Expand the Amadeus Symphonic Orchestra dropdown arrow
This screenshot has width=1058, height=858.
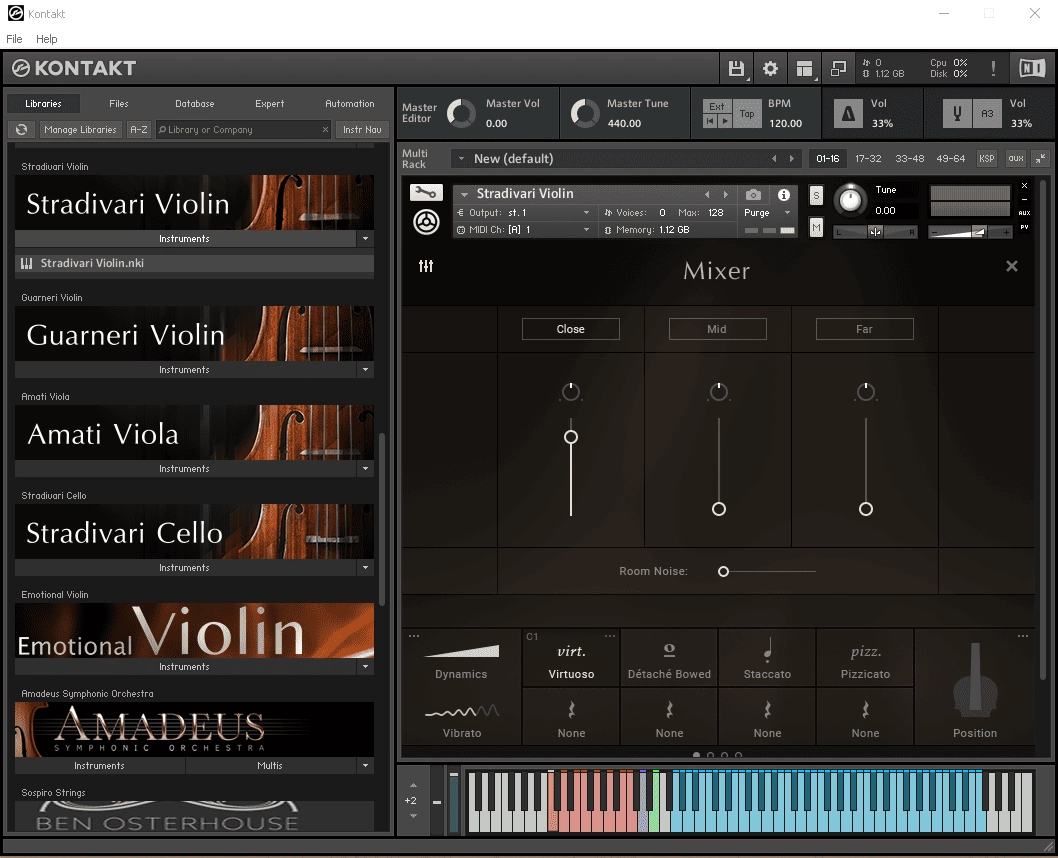[365, 766]
